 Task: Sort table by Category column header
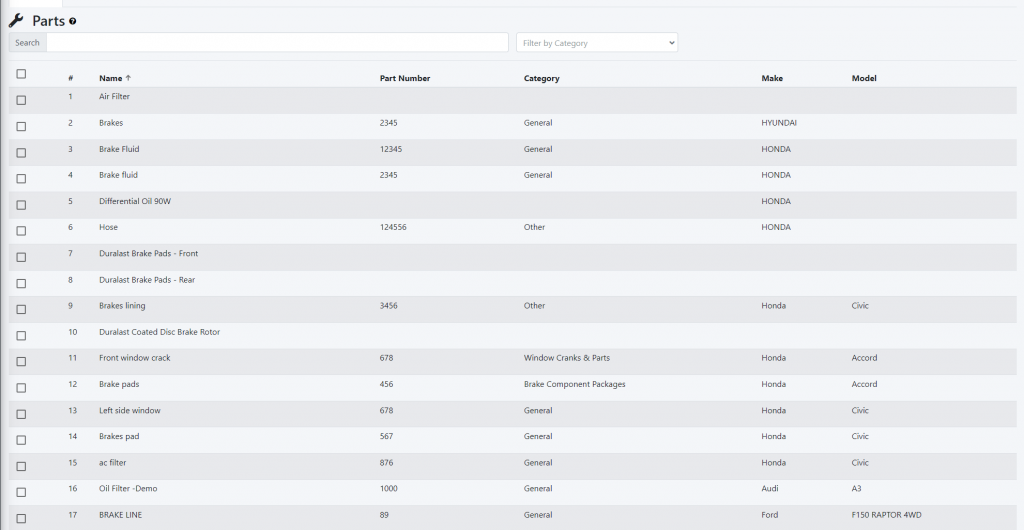coord(541,78)
